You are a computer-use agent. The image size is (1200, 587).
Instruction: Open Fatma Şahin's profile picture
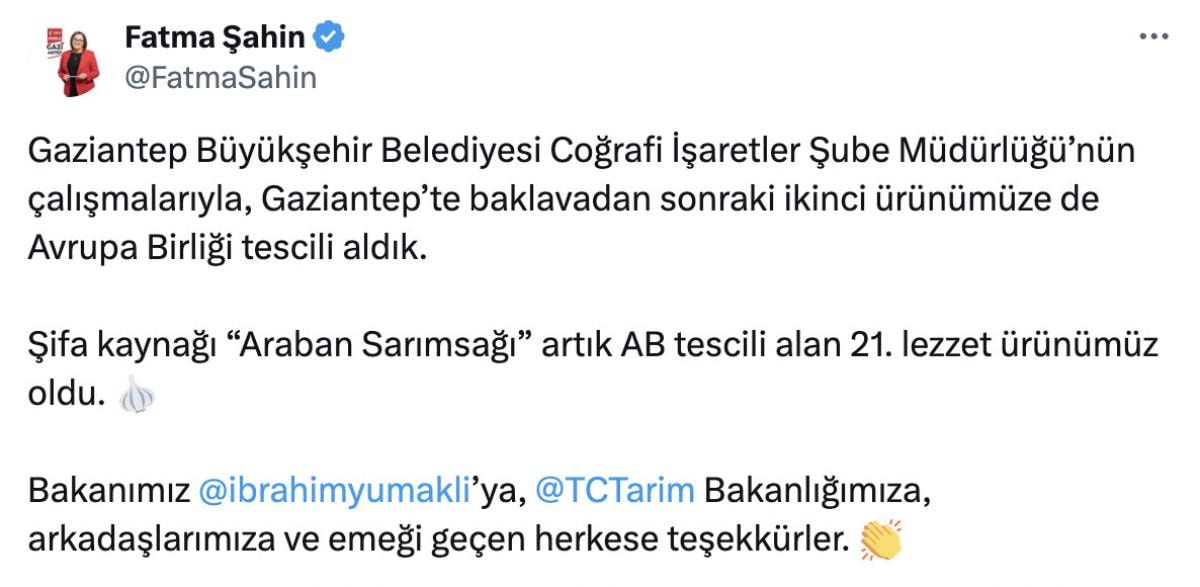click(x=77, y=58)
